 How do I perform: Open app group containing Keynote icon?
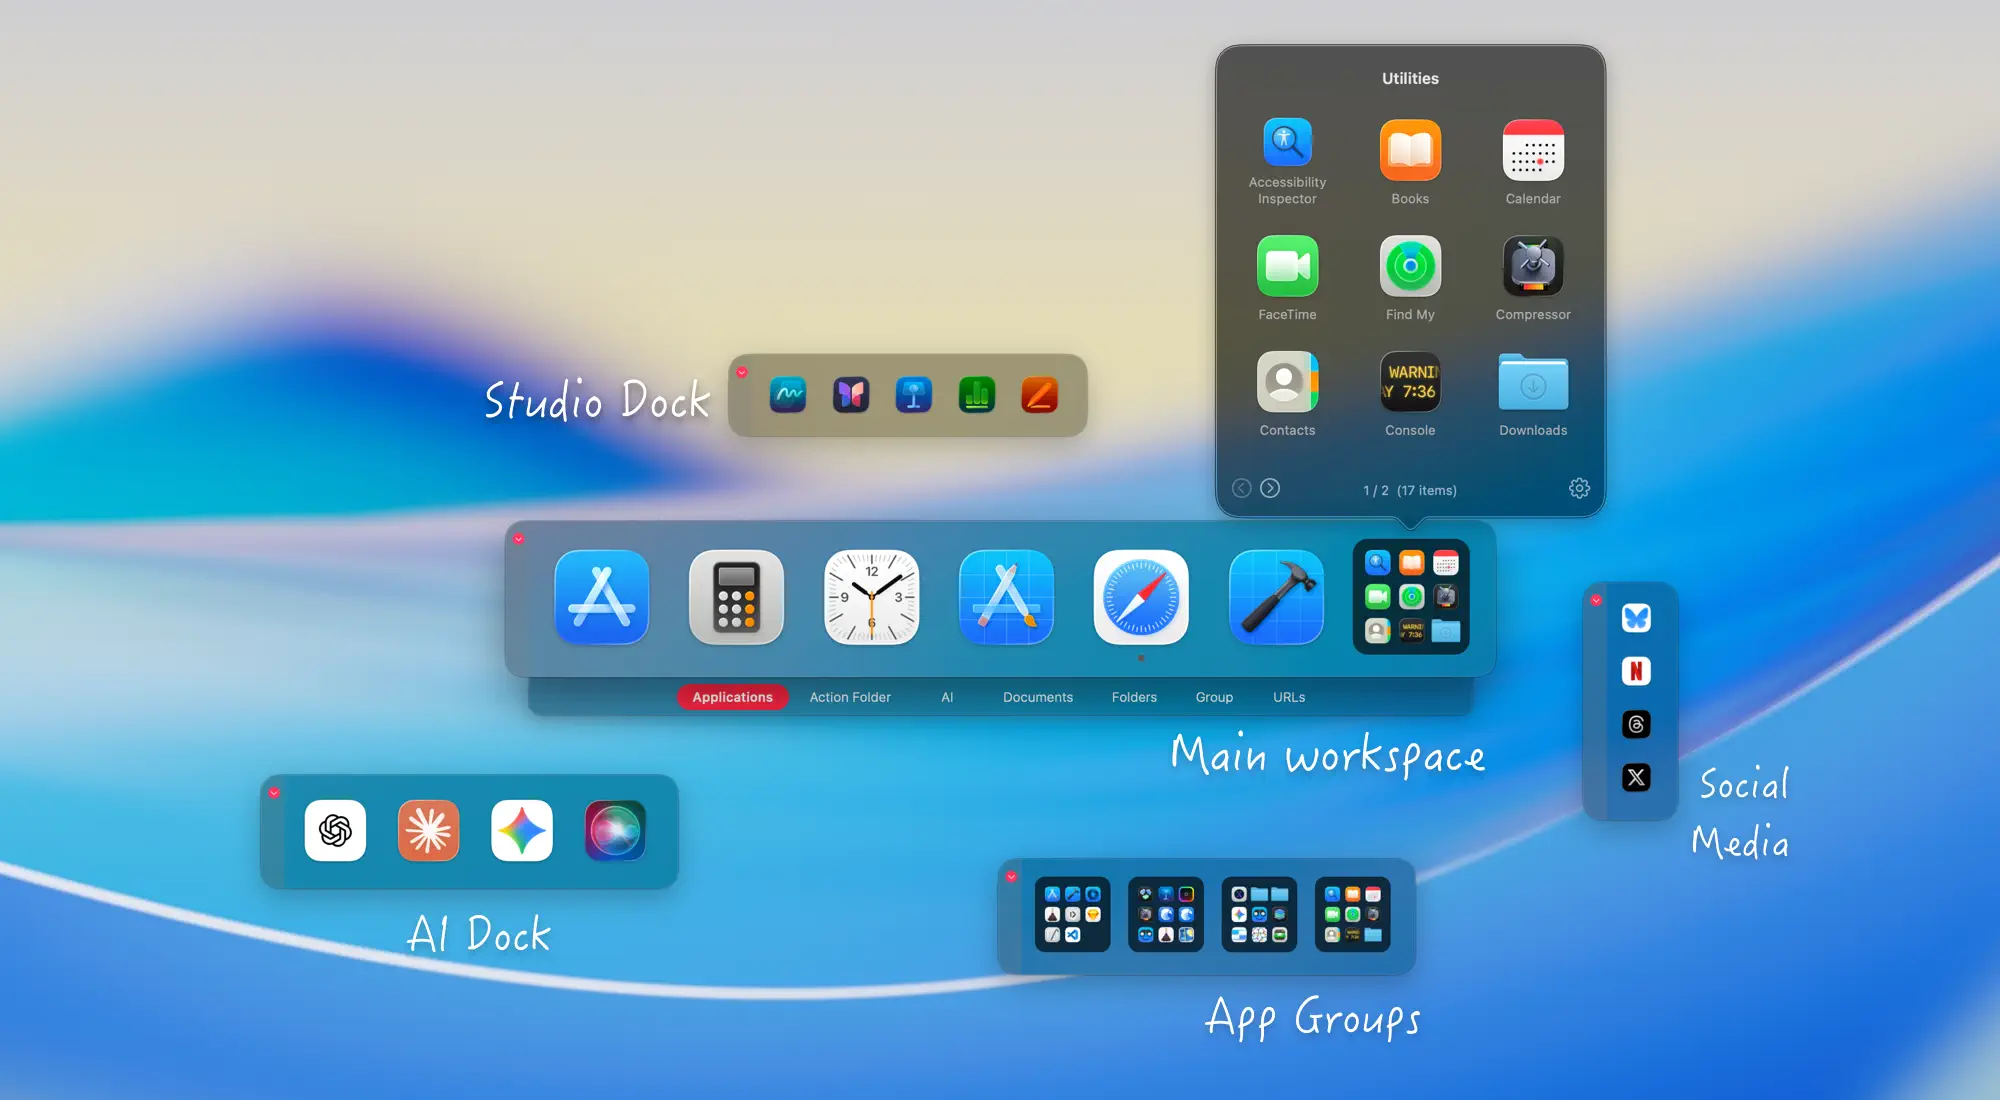(1166, 914)
